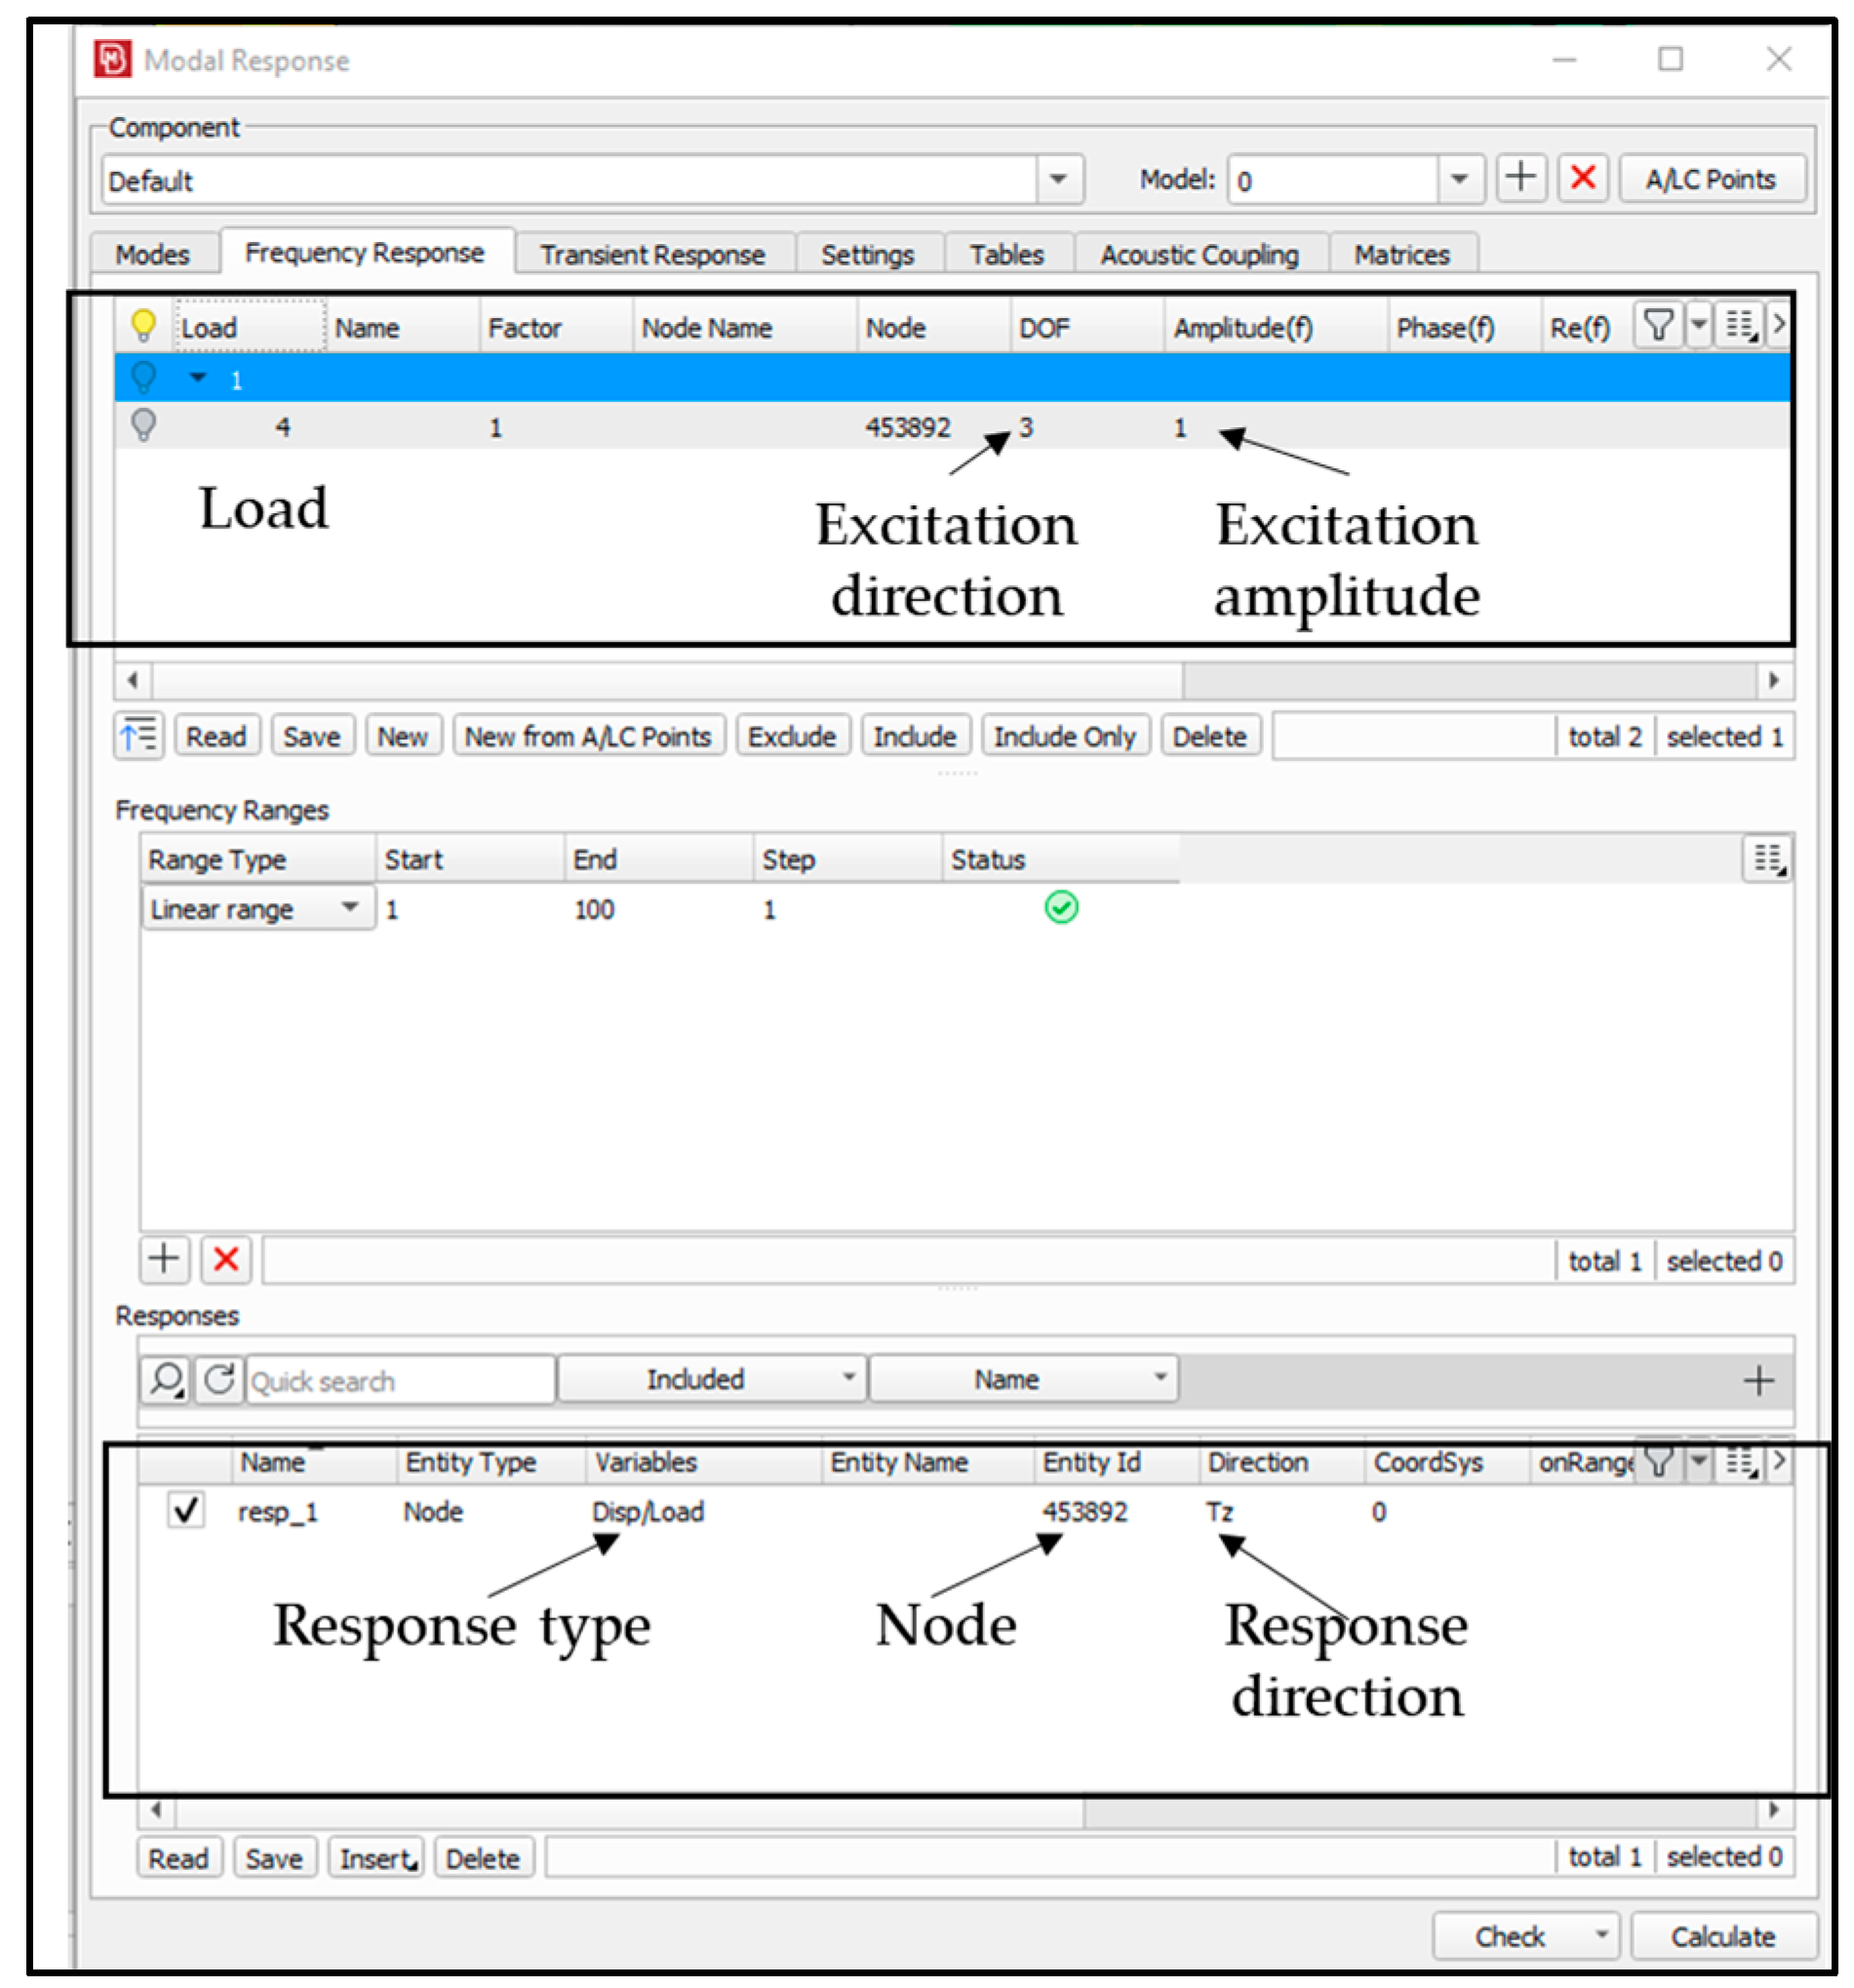Viewport: 1854px width, 1988px height.
Task: Click the A/LC Points button
Action: (x=1710, y=178)
